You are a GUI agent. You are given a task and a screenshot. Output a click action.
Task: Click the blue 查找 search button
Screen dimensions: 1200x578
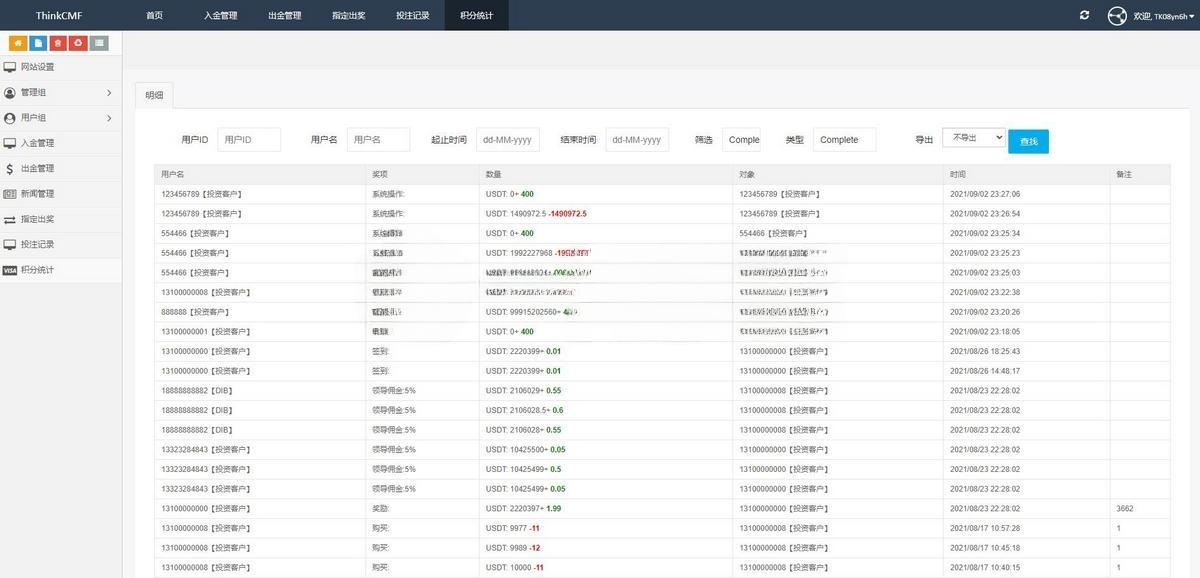1028,142
